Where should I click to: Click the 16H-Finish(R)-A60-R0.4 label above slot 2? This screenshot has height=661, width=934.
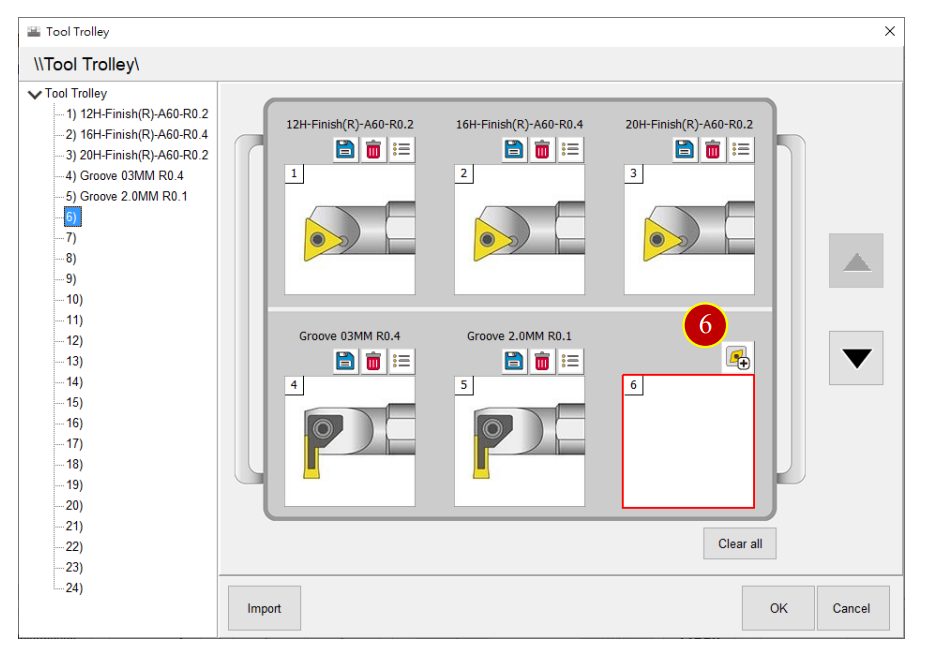click(519, 124)
